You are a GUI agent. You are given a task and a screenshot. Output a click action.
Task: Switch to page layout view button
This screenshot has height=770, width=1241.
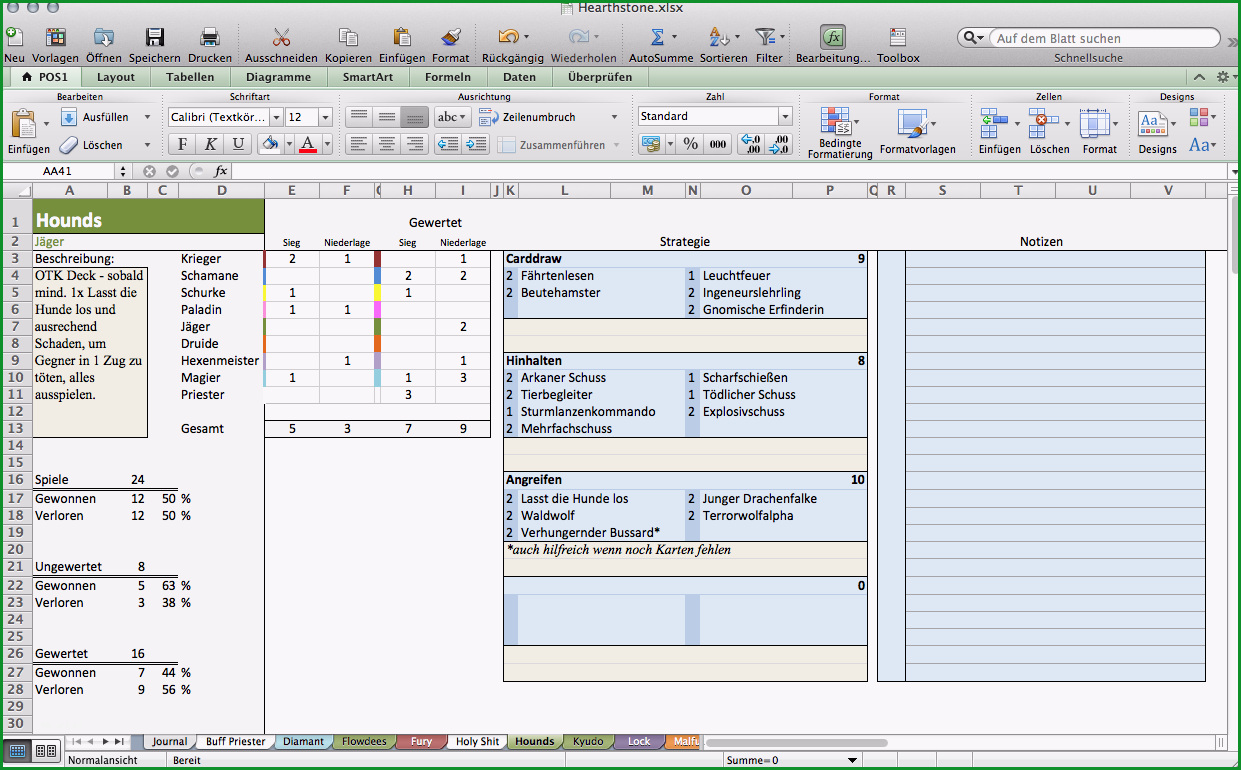45,750
